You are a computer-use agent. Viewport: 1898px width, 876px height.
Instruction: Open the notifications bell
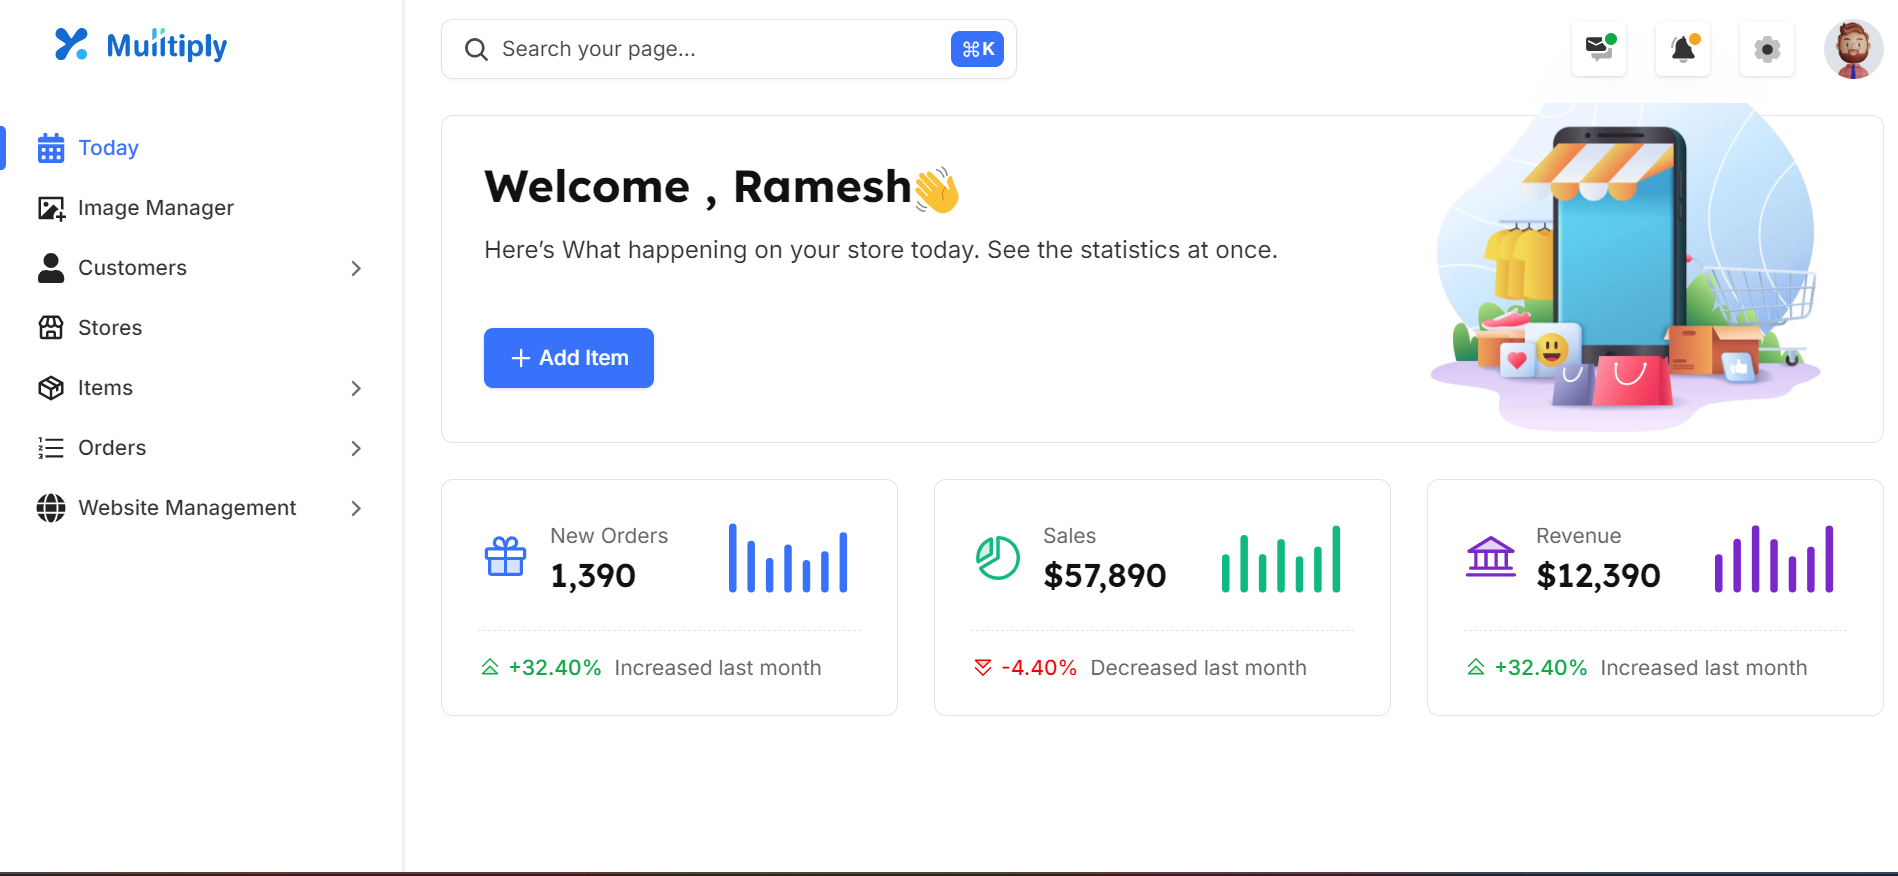(1683, 49)
